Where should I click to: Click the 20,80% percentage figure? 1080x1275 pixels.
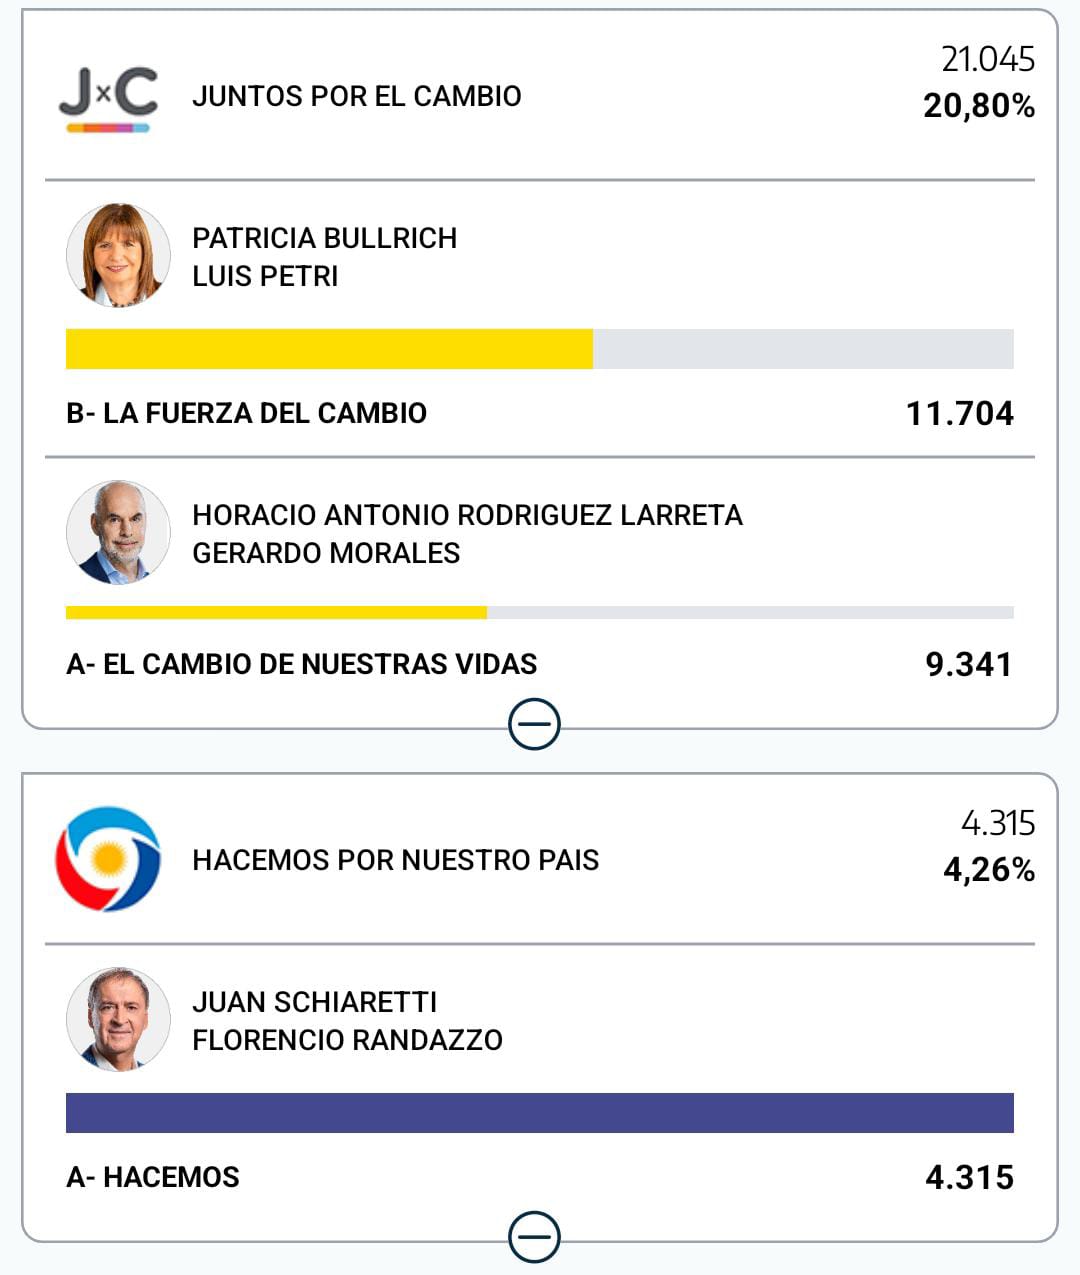coord(978,106)
